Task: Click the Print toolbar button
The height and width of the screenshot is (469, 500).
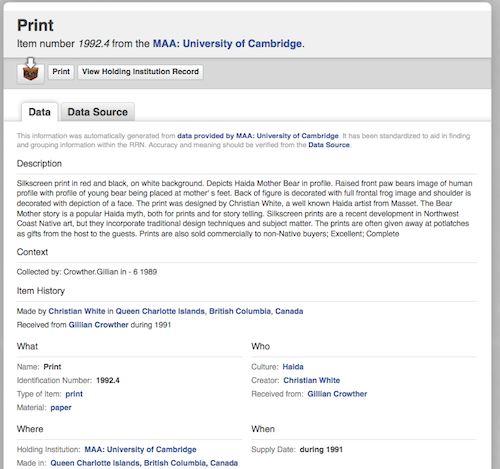Action: point(61,72)
